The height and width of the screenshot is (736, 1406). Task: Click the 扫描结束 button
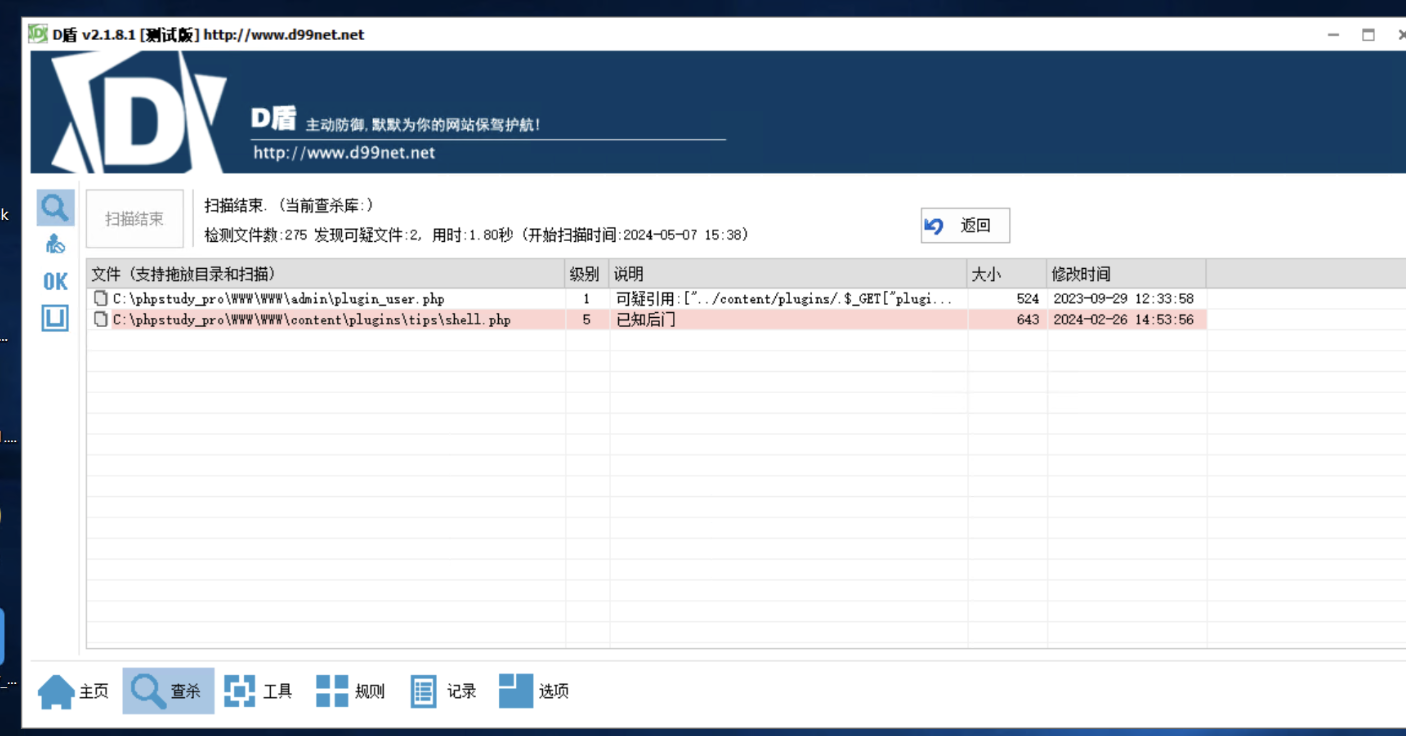pyautogui.click(x=135, y=219)
